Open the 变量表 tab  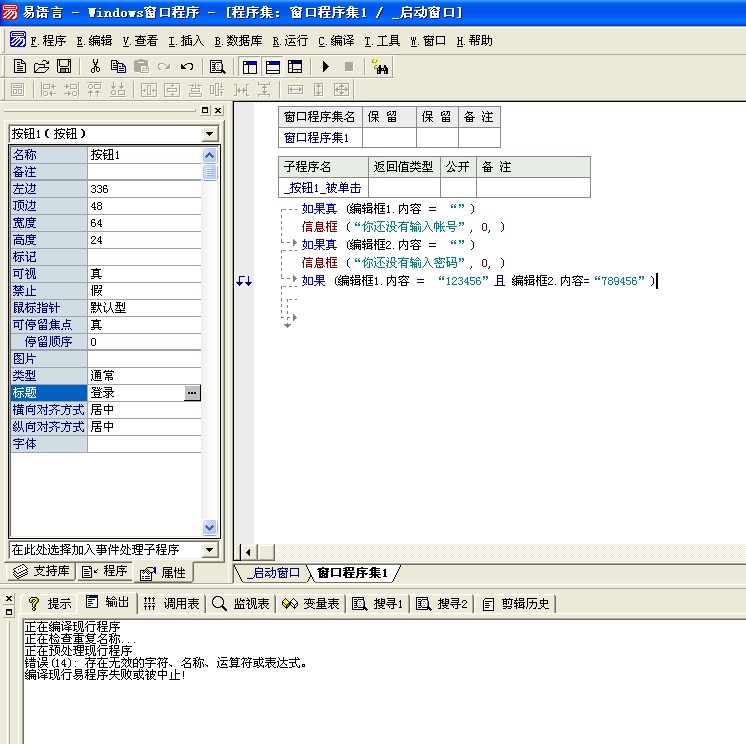tap(311, 604)
